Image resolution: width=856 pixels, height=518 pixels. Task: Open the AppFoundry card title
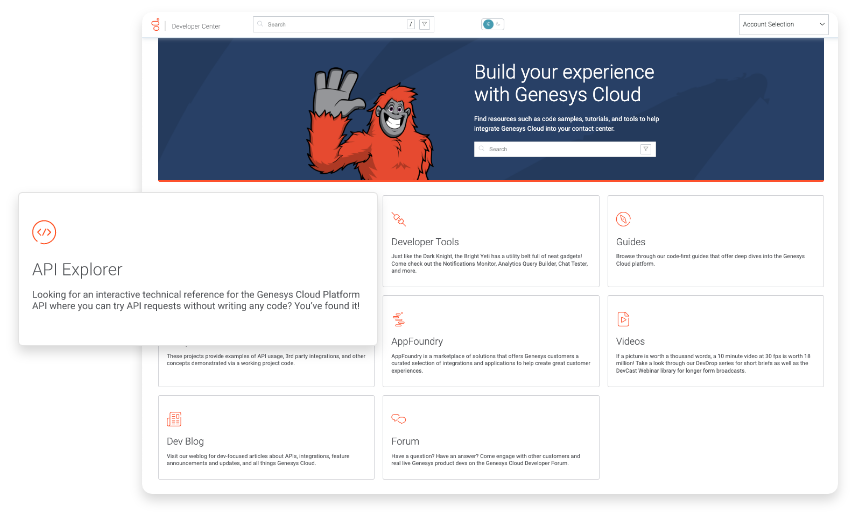pos(417,342)
